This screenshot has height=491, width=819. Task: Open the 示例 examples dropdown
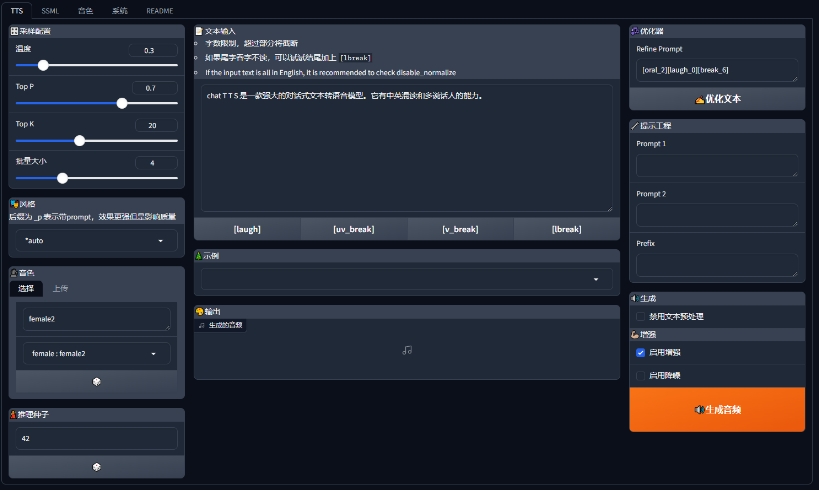(x=407, y=280)
